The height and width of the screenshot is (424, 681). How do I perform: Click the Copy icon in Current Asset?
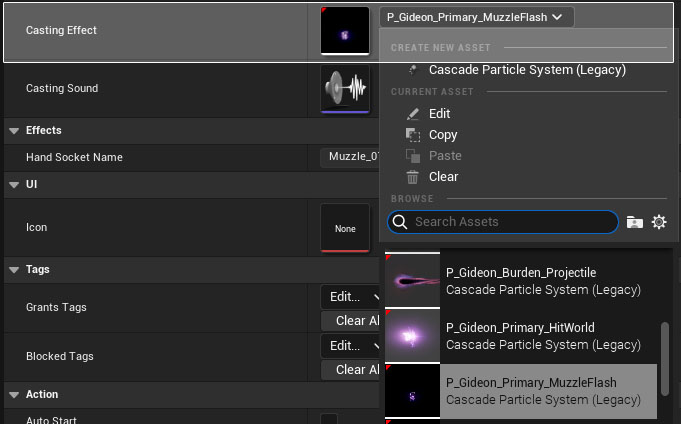point(413,135)
